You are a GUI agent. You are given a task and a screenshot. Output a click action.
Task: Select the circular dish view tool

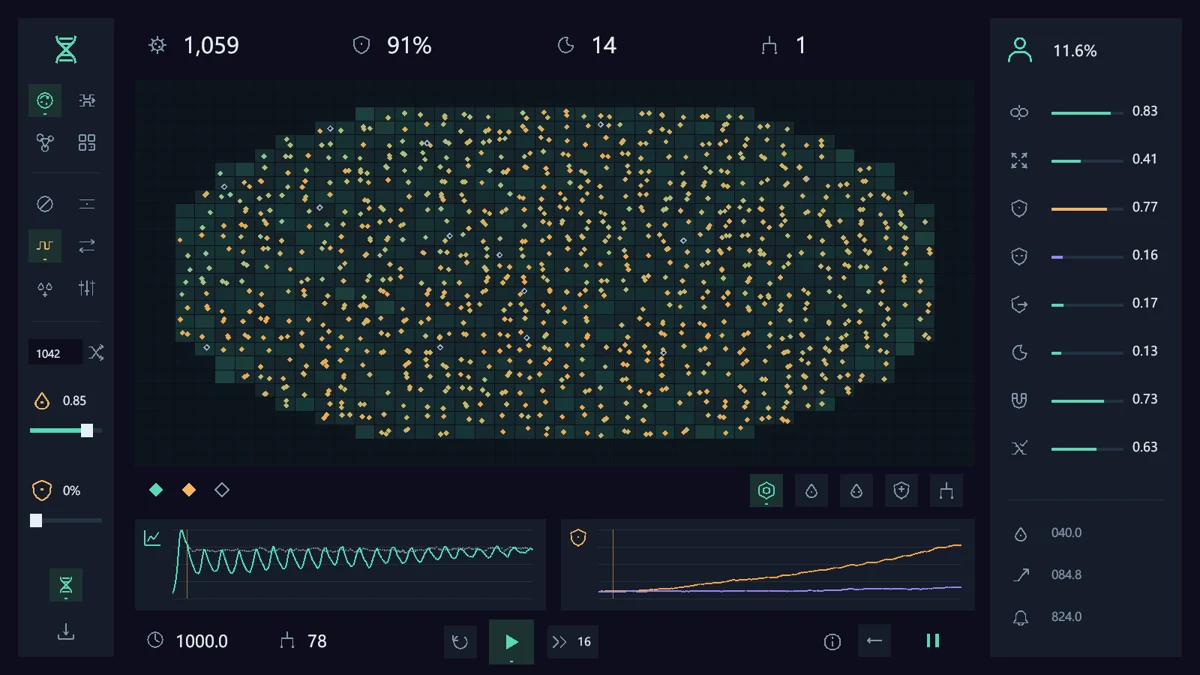pos(44,101)
